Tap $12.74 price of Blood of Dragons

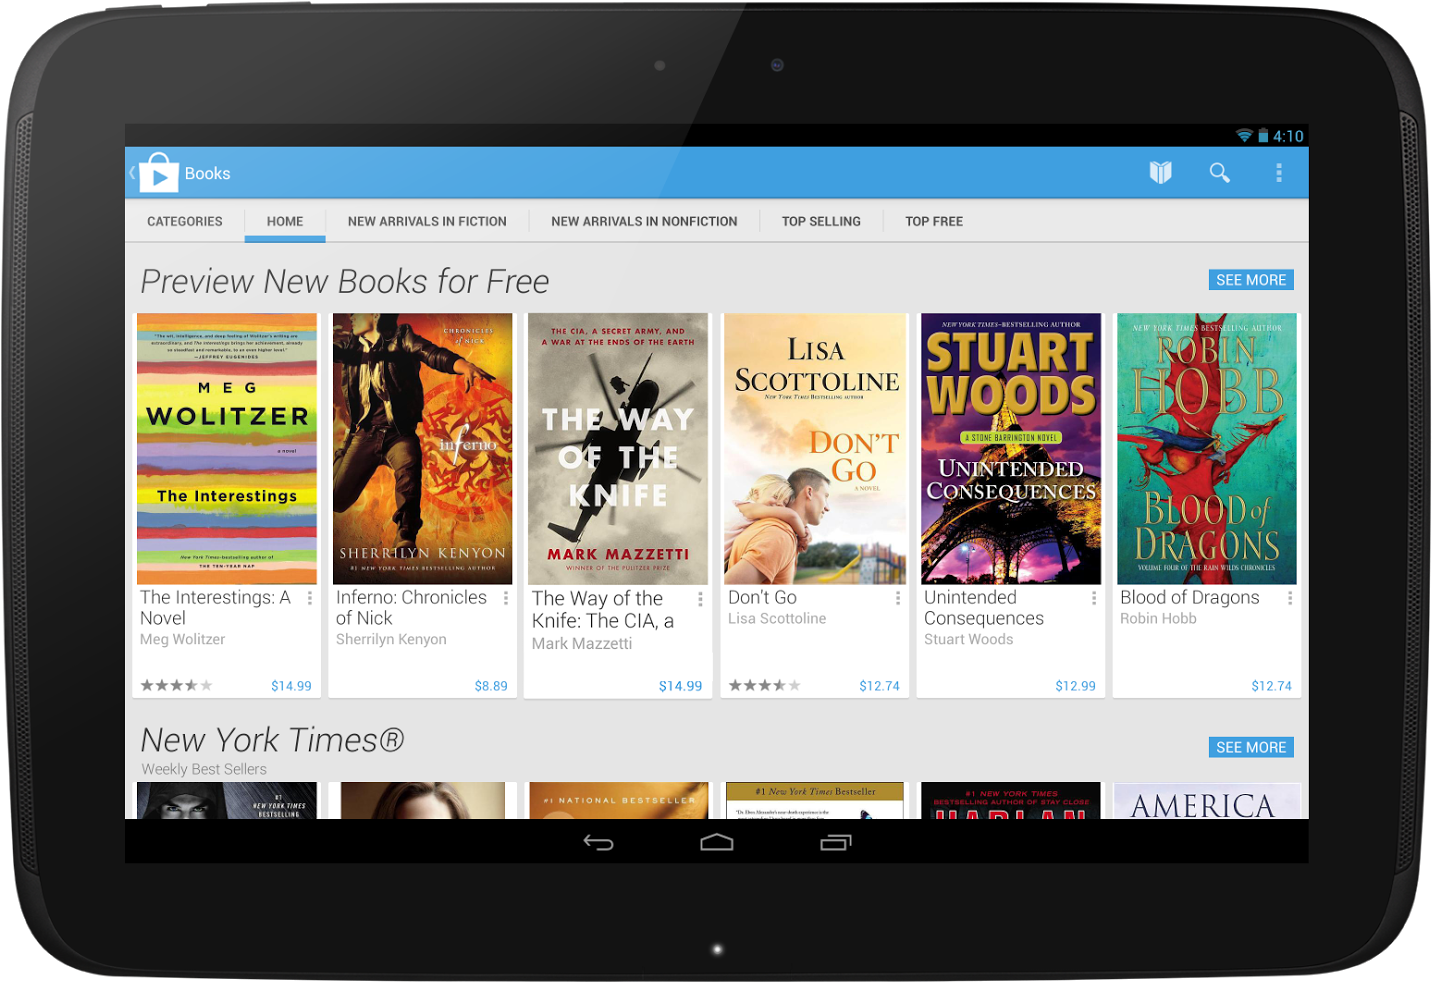(x=1271, y=686)
